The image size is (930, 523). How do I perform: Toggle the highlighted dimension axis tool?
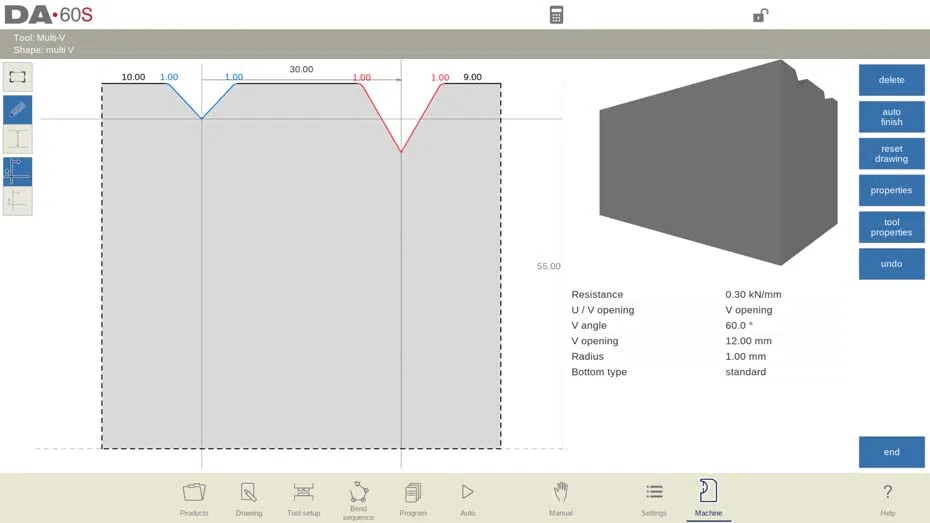tap(18, 172)
